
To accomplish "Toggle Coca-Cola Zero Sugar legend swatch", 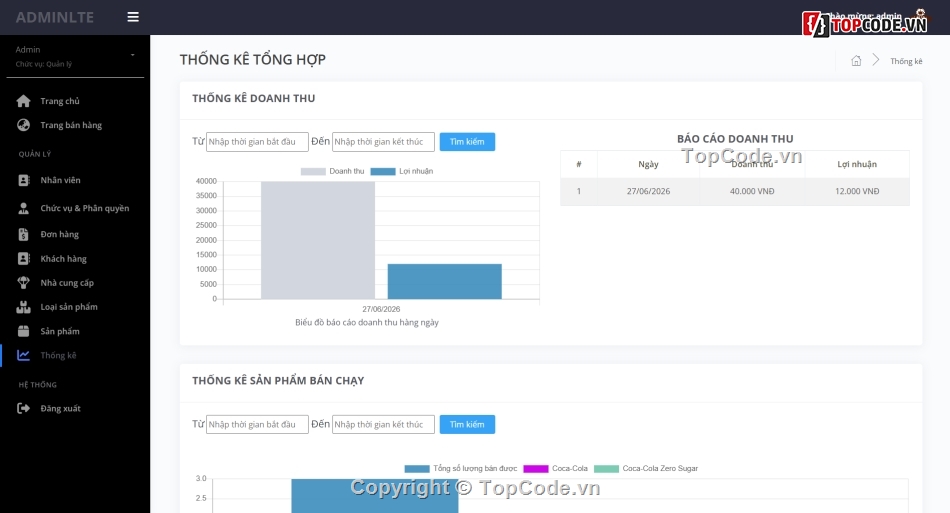I will (606, 469).
